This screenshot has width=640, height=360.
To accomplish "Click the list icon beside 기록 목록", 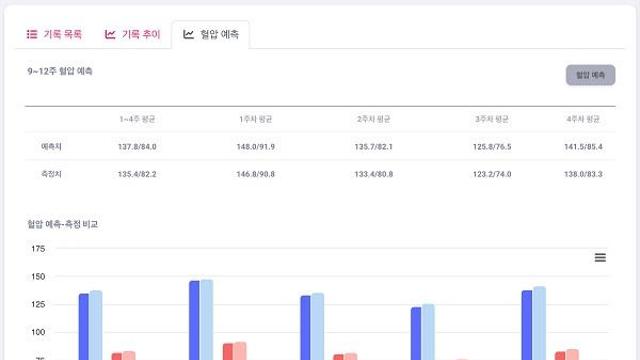I will [32, 34].
